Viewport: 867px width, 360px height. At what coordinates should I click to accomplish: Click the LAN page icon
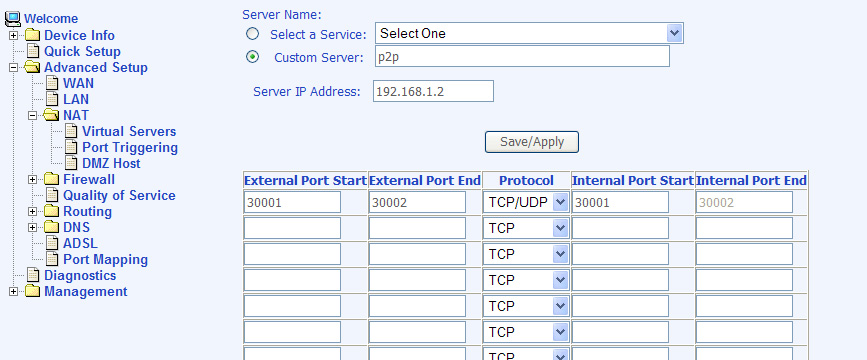point(52,100)
